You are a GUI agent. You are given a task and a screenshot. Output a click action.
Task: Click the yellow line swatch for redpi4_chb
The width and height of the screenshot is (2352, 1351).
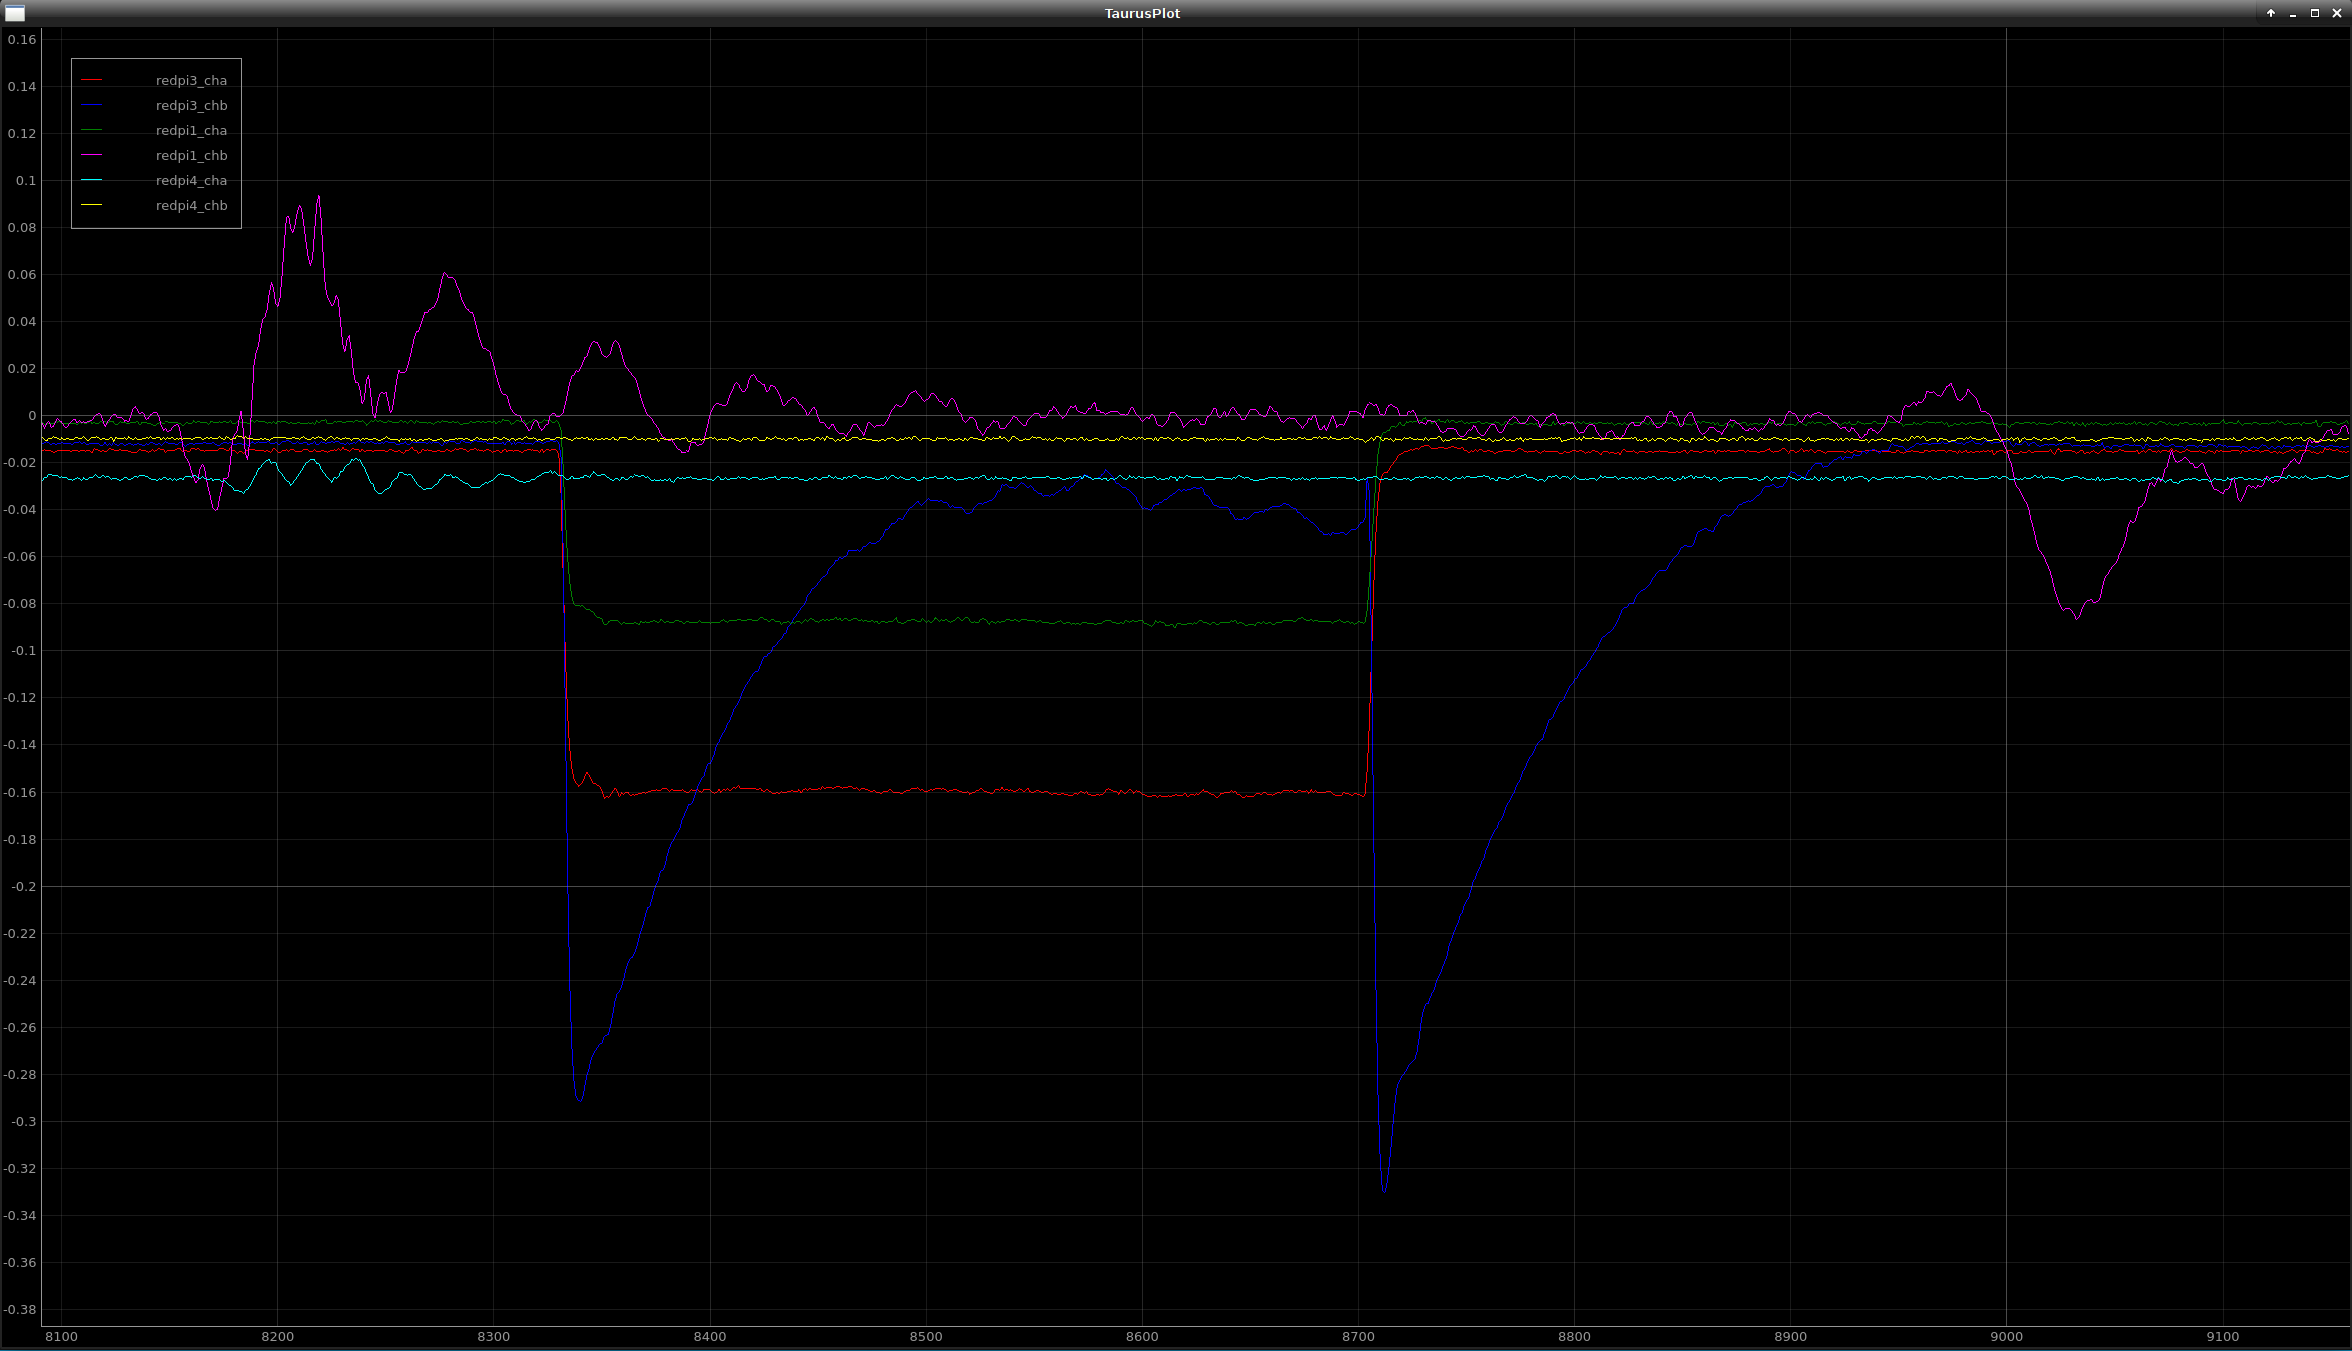coord(92,205)
